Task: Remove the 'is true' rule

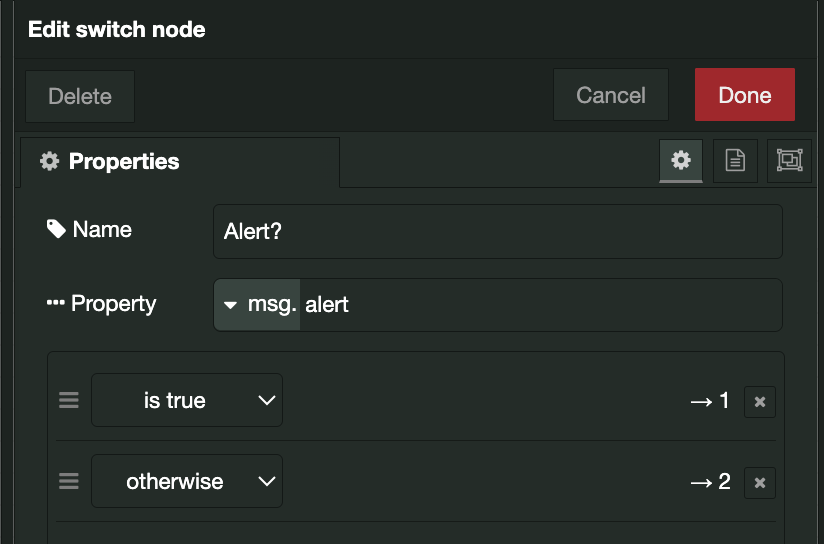Action: [x=760, y=402]
